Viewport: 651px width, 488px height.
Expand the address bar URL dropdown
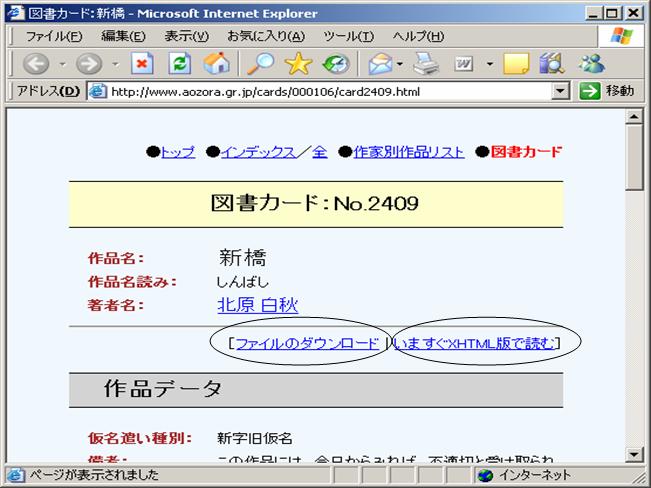tap(561, 91)
